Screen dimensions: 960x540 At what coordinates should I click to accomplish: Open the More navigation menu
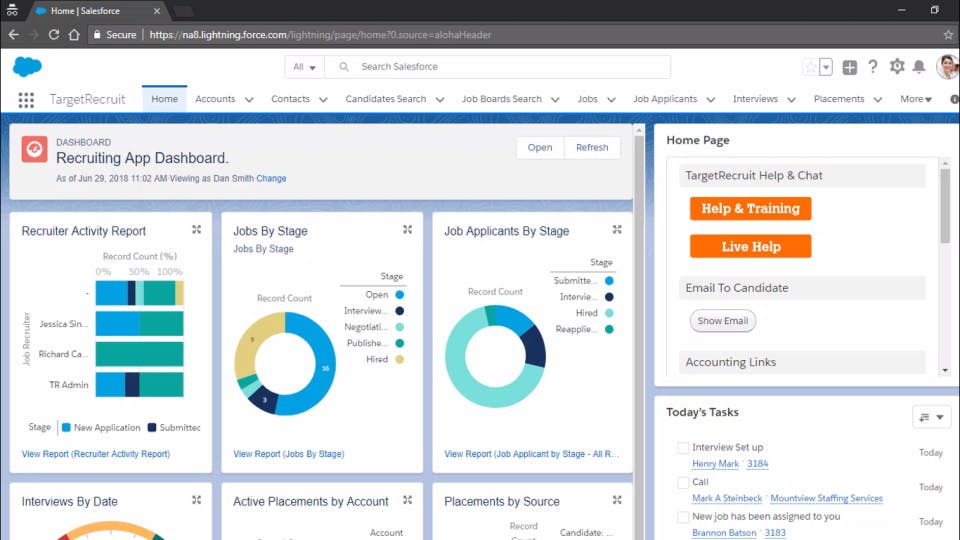(915, 99)
